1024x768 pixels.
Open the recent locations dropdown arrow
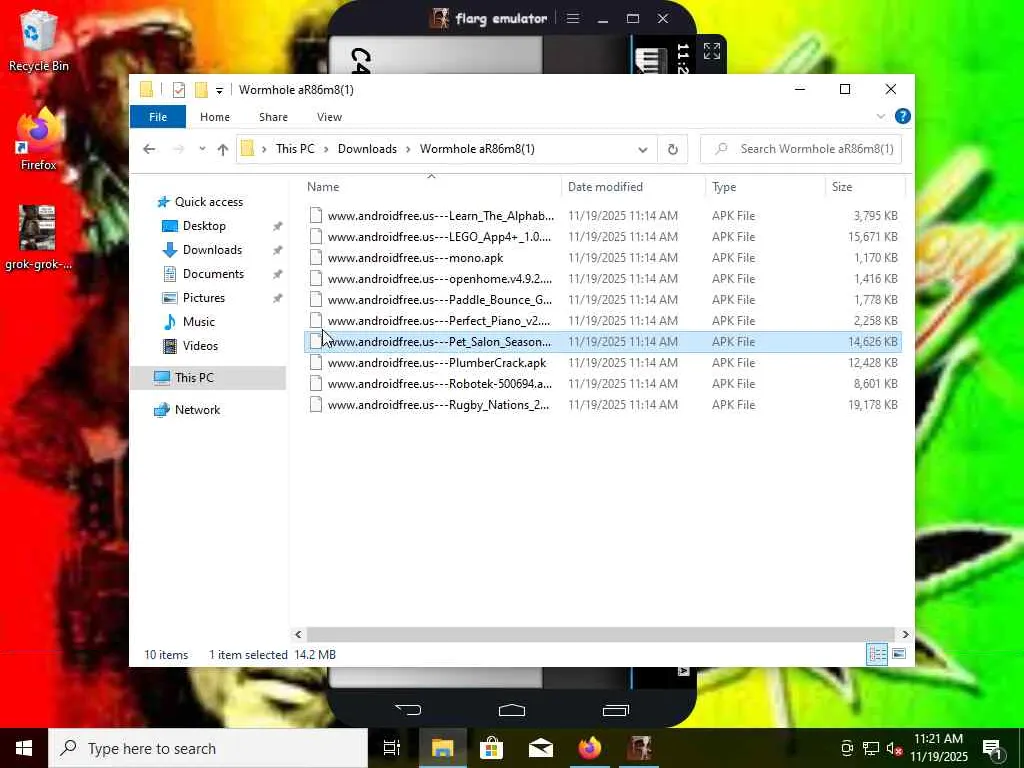[202, 149]
